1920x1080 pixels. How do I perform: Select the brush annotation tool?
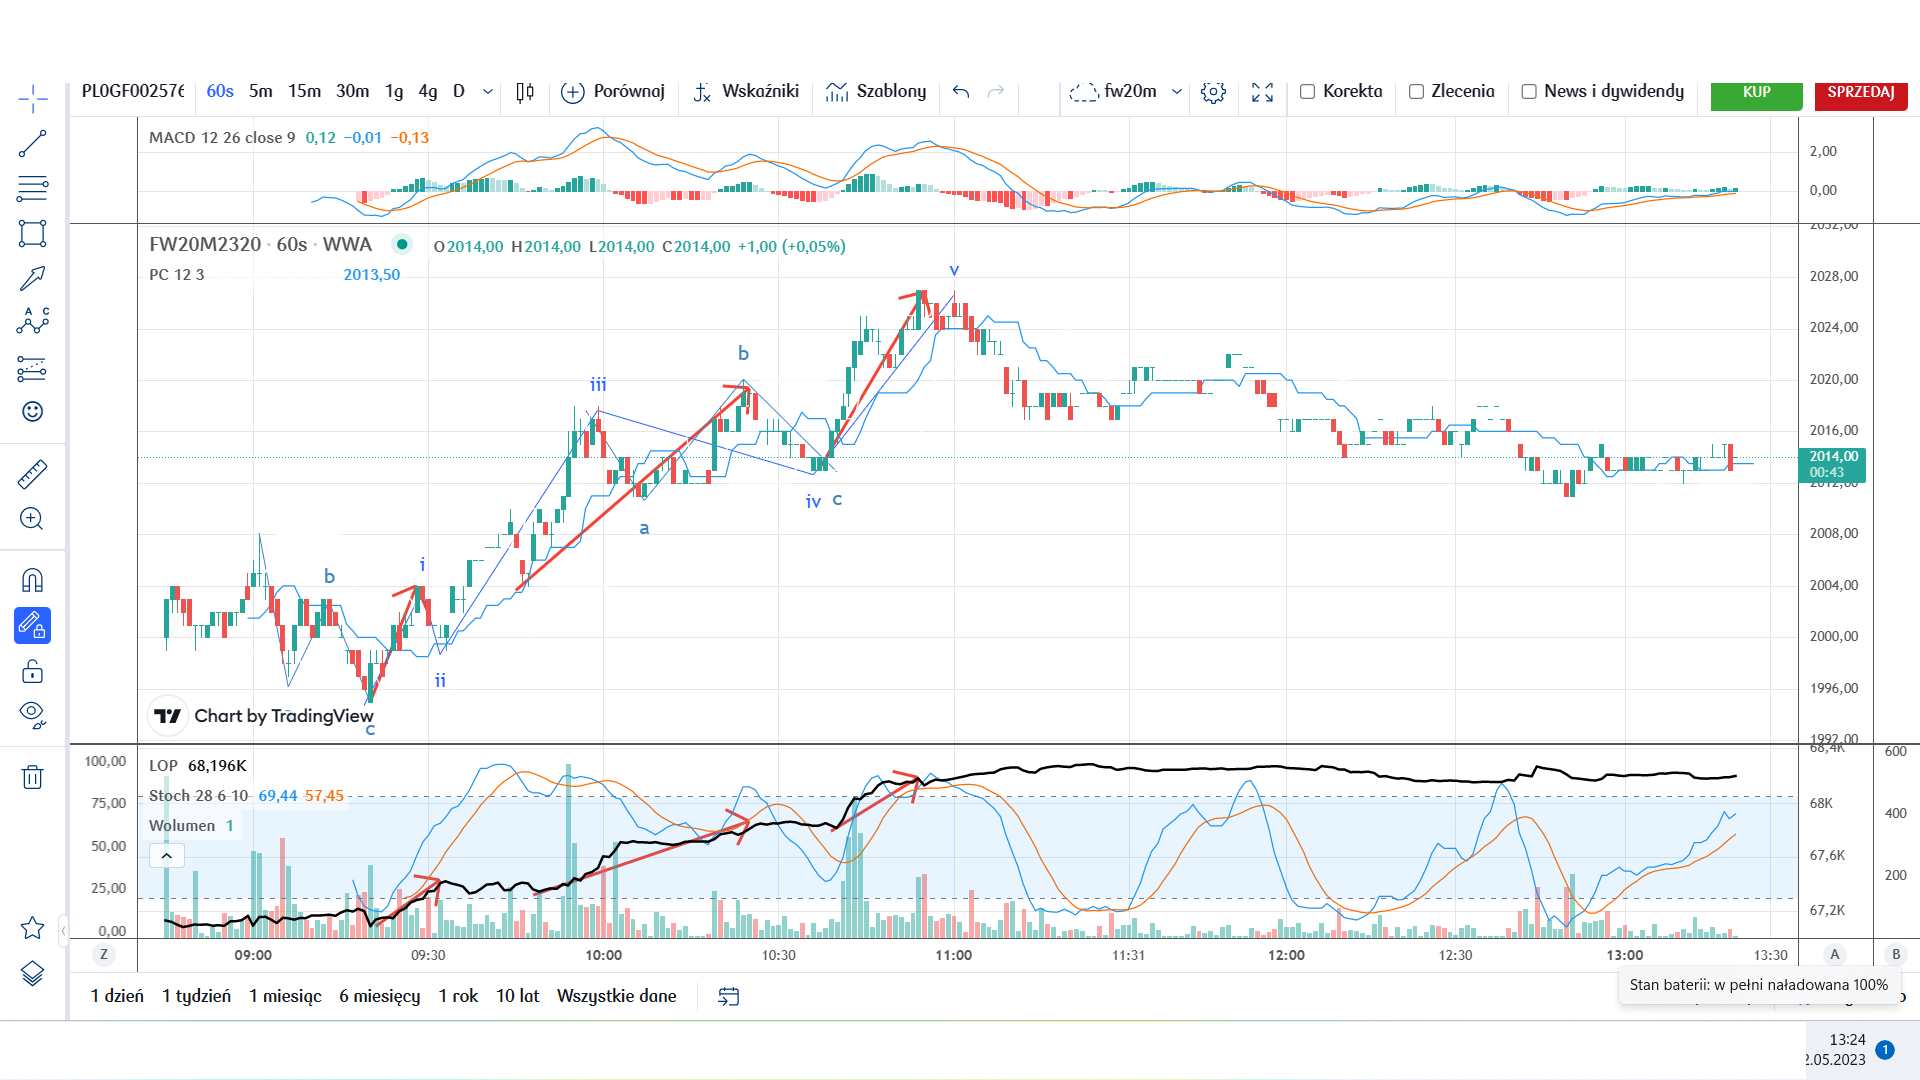[32, 278]
